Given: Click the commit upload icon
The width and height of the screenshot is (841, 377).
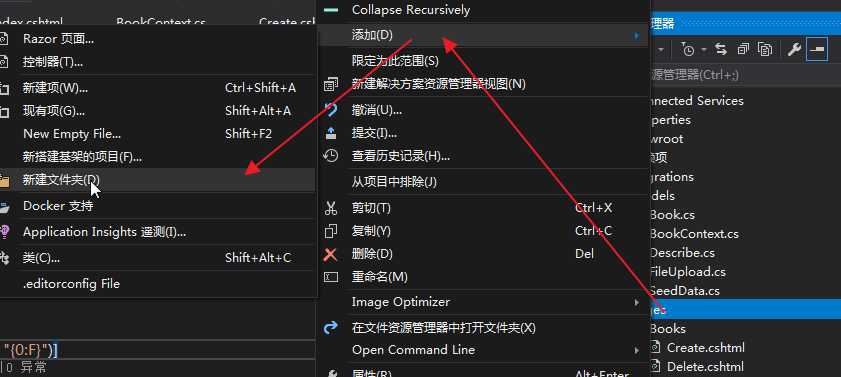Looking at the screenshot, I should (x=331, y=133).
